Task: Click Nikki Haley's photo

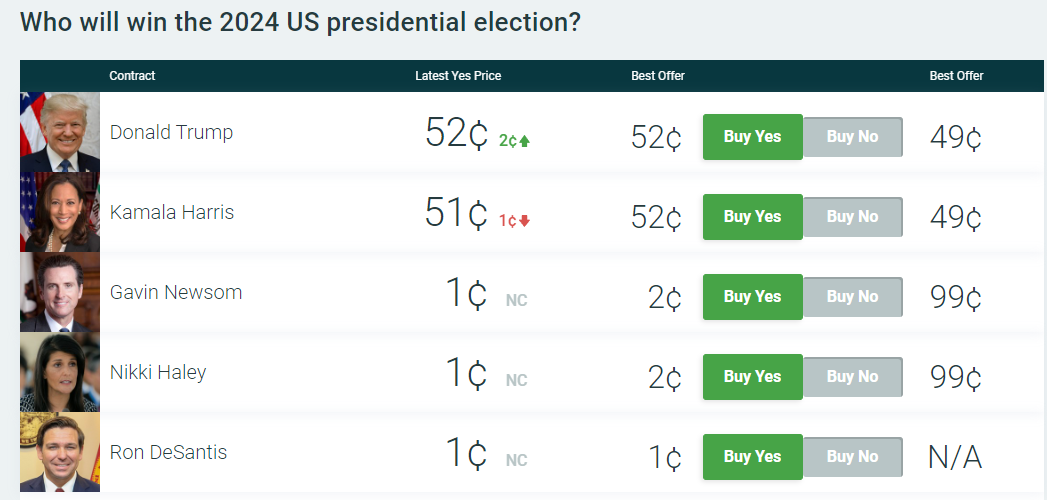Action: (x=60, y=372)
